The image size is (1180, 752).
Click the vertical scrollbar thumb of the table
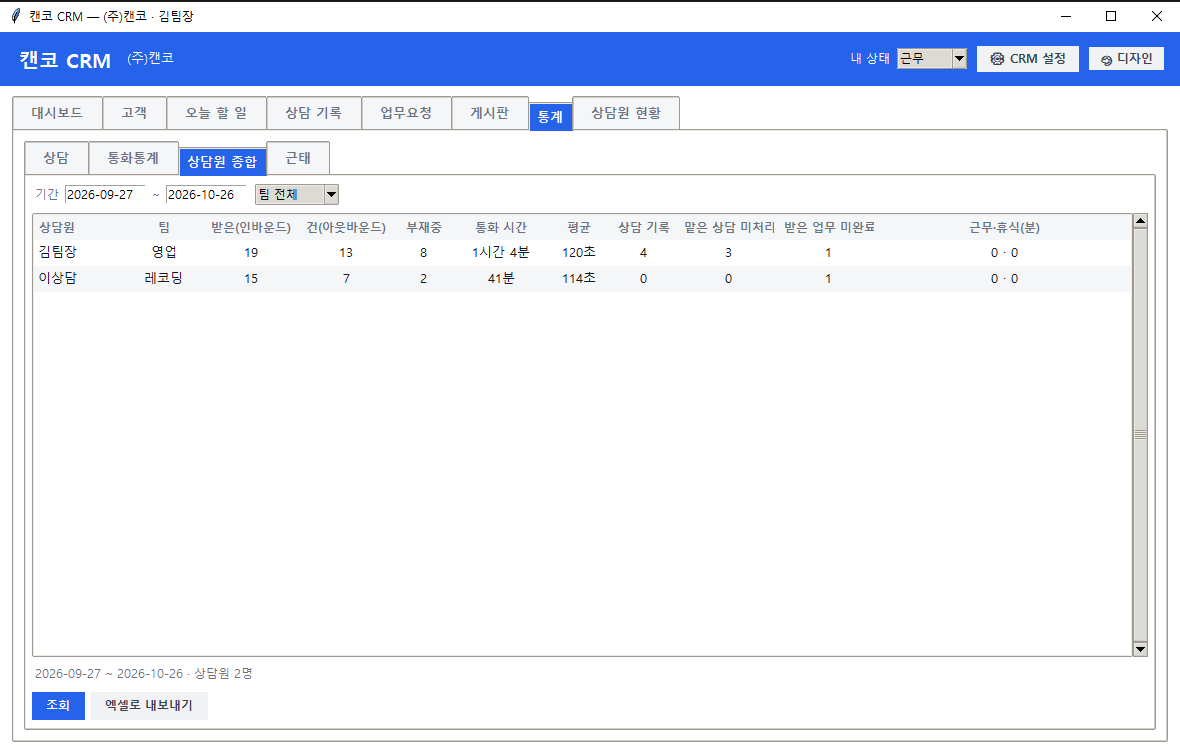1140,434
